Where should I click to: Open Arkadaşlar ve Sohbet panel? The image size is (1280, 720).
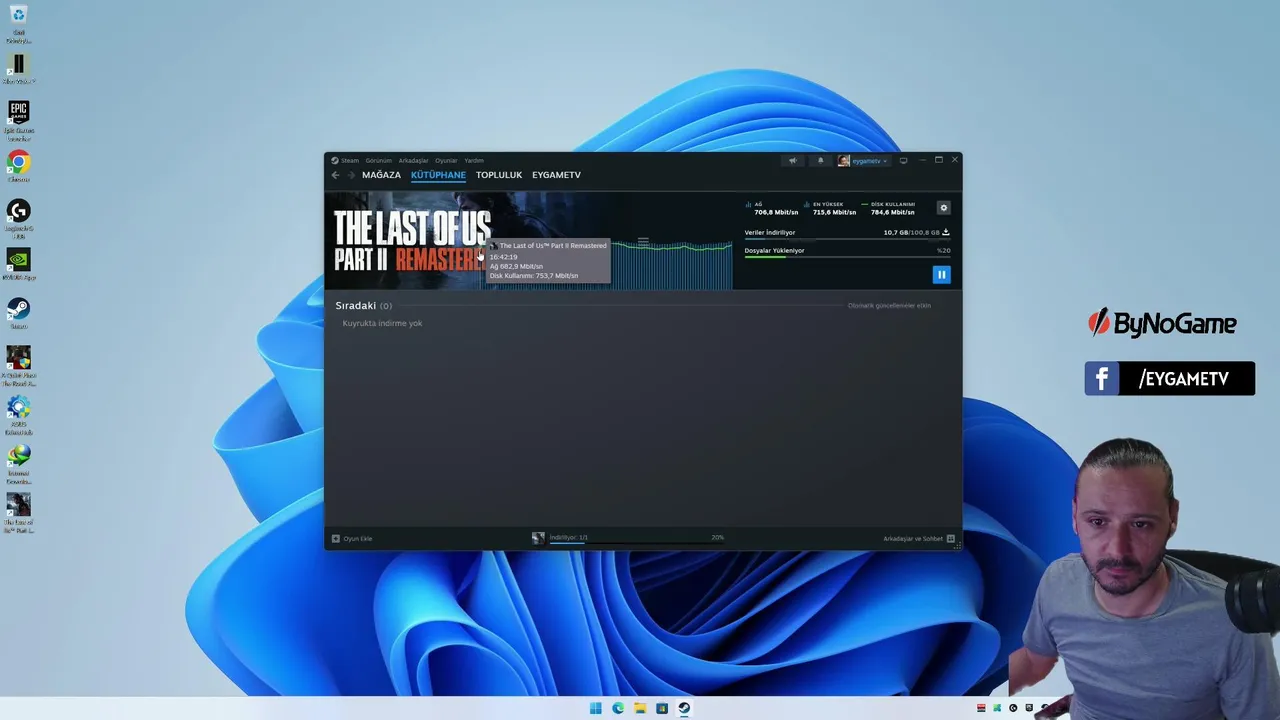click(918, 538)
